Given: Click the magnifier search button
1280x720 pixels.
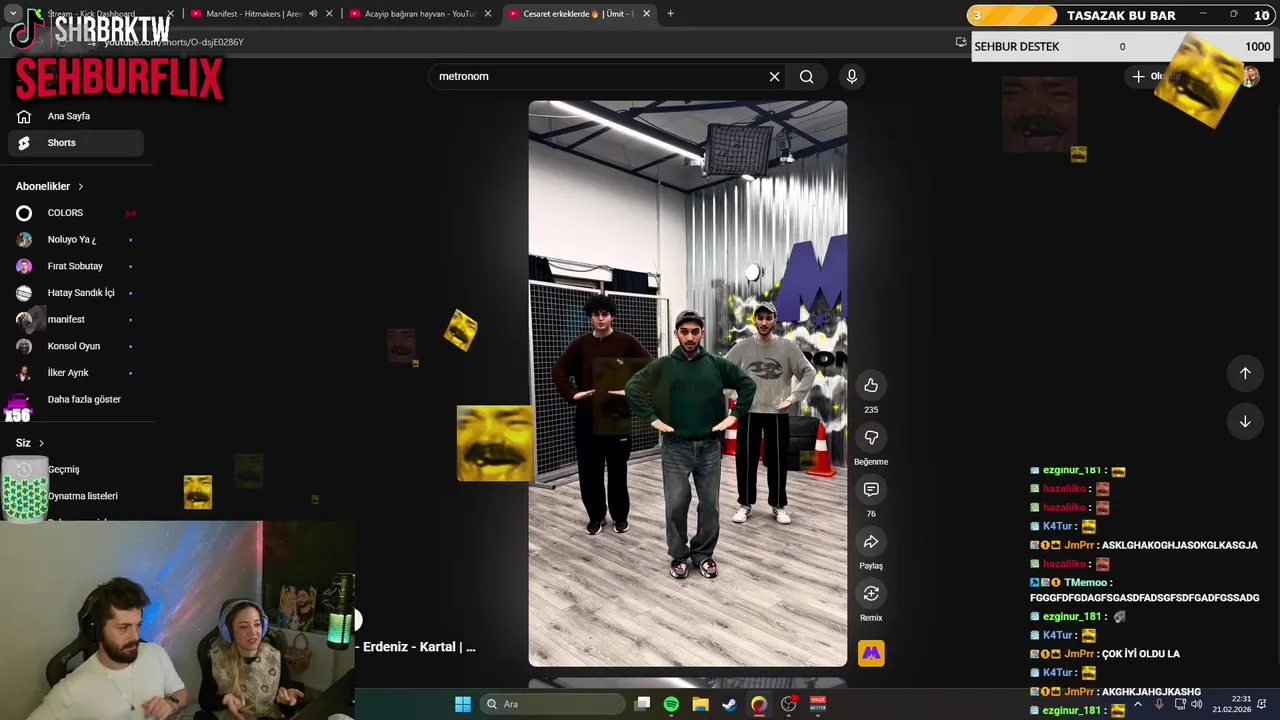Looking at the screenshot, I should [x=807, y=76].
